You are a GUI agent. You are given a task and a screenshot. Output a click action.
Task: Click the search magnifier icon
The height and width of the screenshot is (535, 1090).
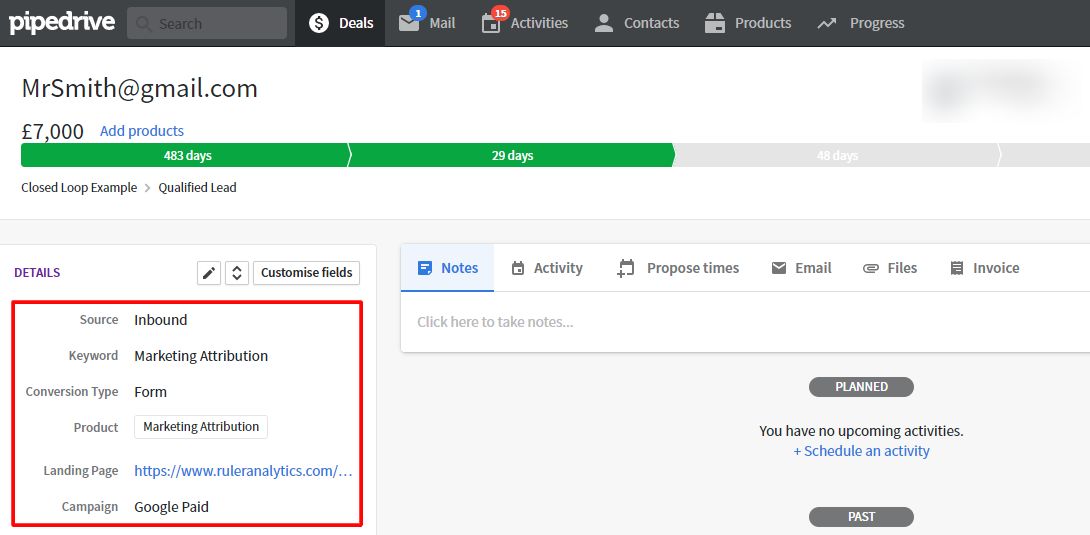coord(144,24)
